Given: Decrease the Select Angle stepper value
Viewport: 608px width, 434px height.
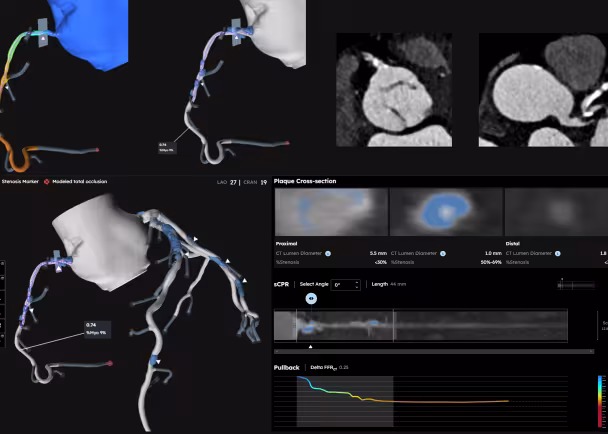Looking at the screenshot, I should pyautogui.click(x=357, y=287).
